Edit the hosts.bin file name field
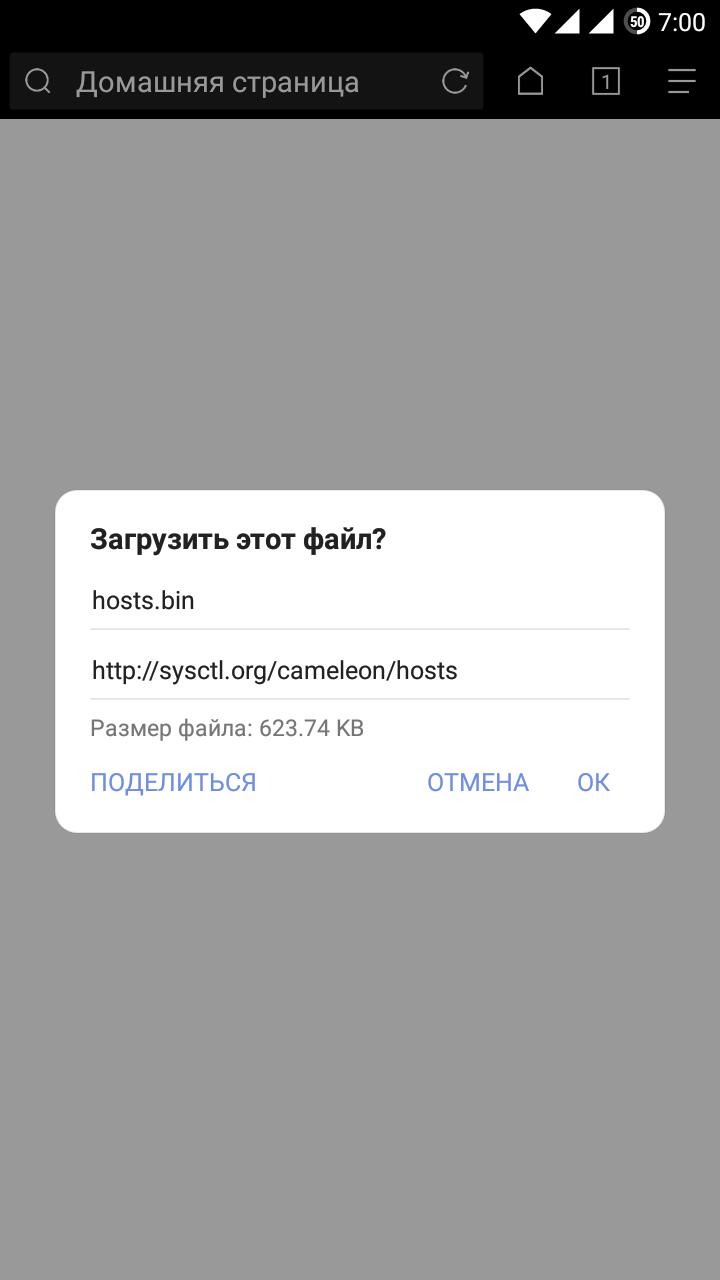 360,601
